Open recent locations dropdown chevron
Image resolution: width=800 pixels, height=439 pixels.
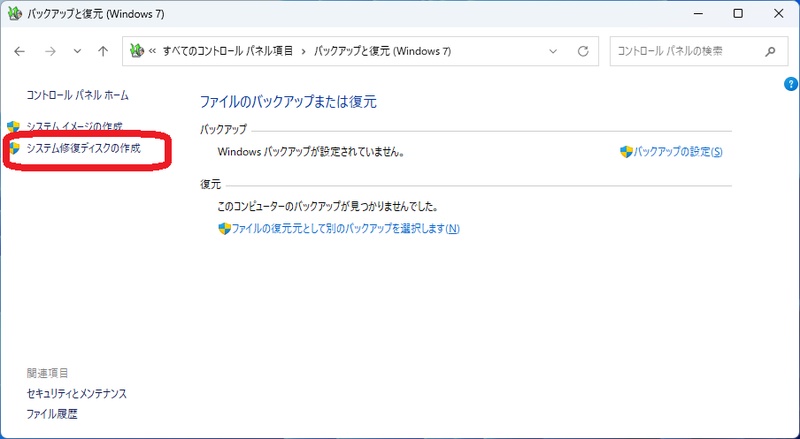coord(77,51)
